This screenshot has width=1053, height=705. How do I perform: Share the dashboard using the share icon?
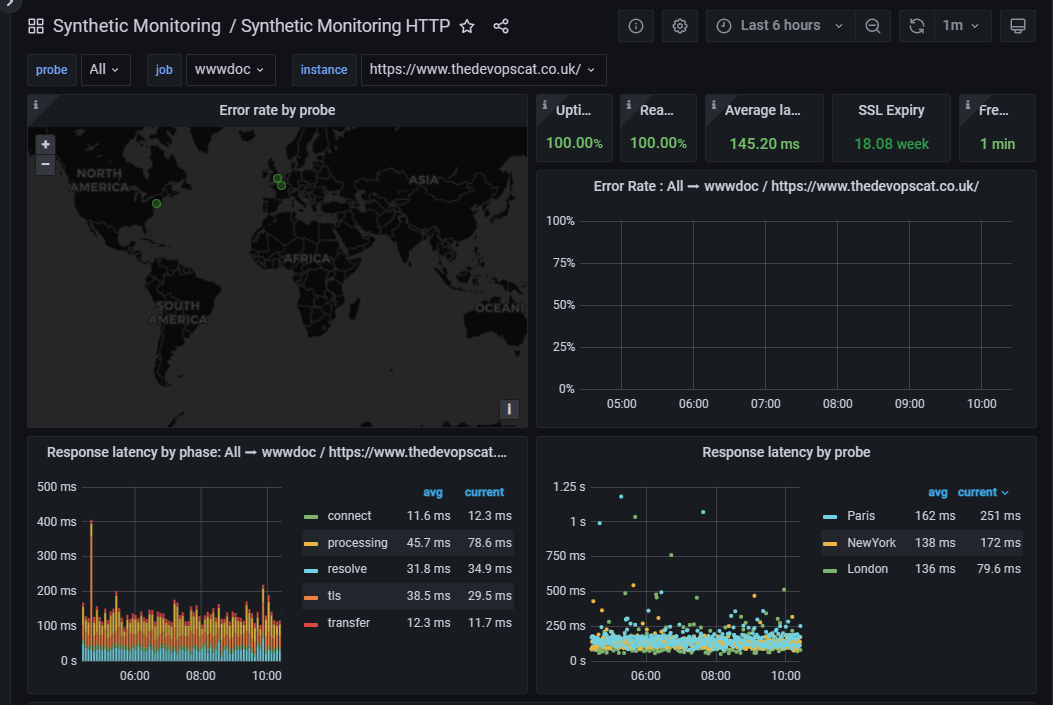pyautogui.click(x=501, y=26)
